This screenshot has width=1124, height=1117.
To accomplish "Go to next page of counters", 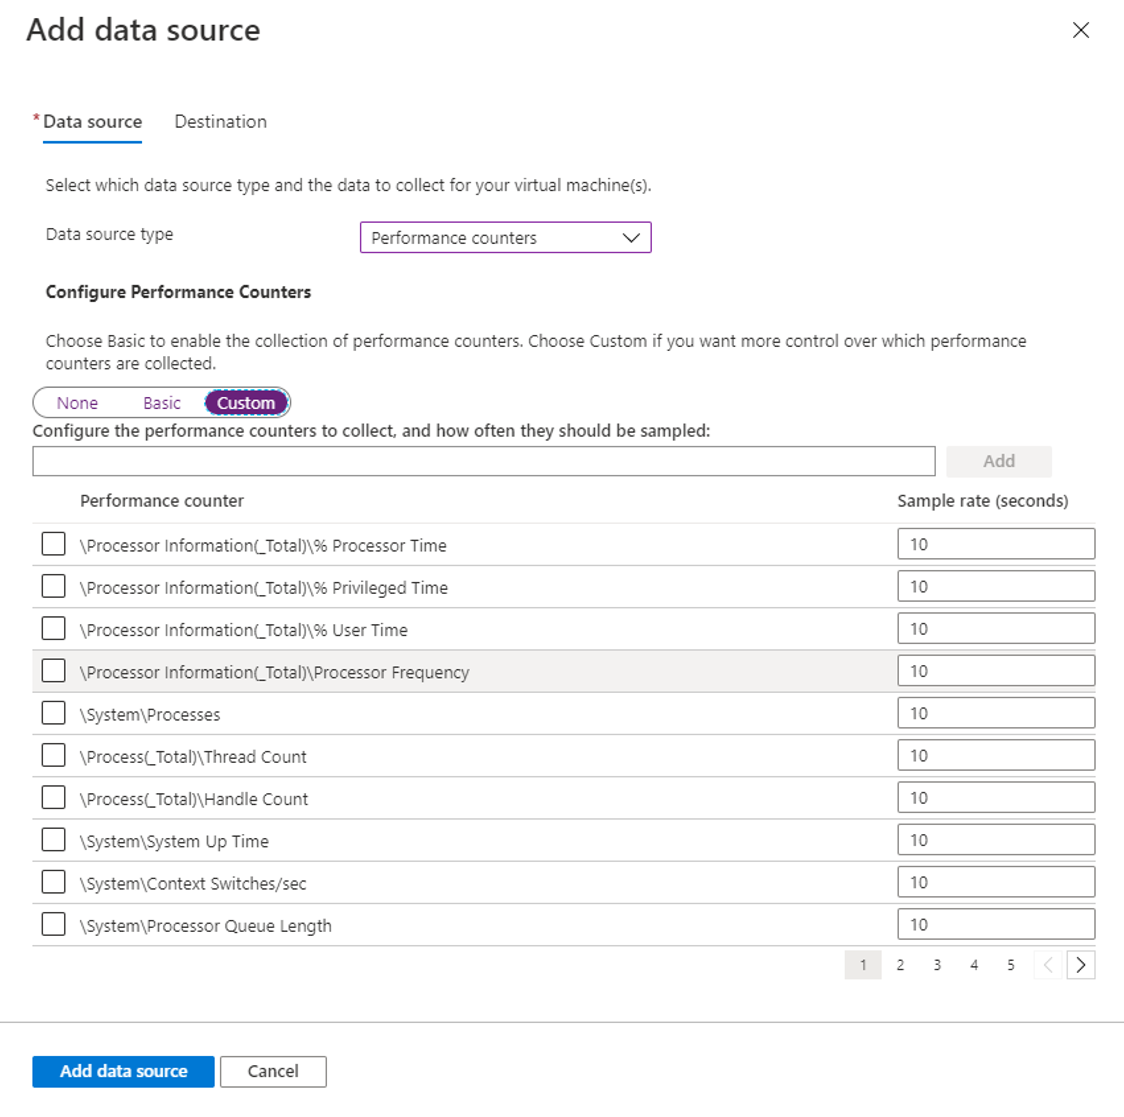I will coord(1081,965).
